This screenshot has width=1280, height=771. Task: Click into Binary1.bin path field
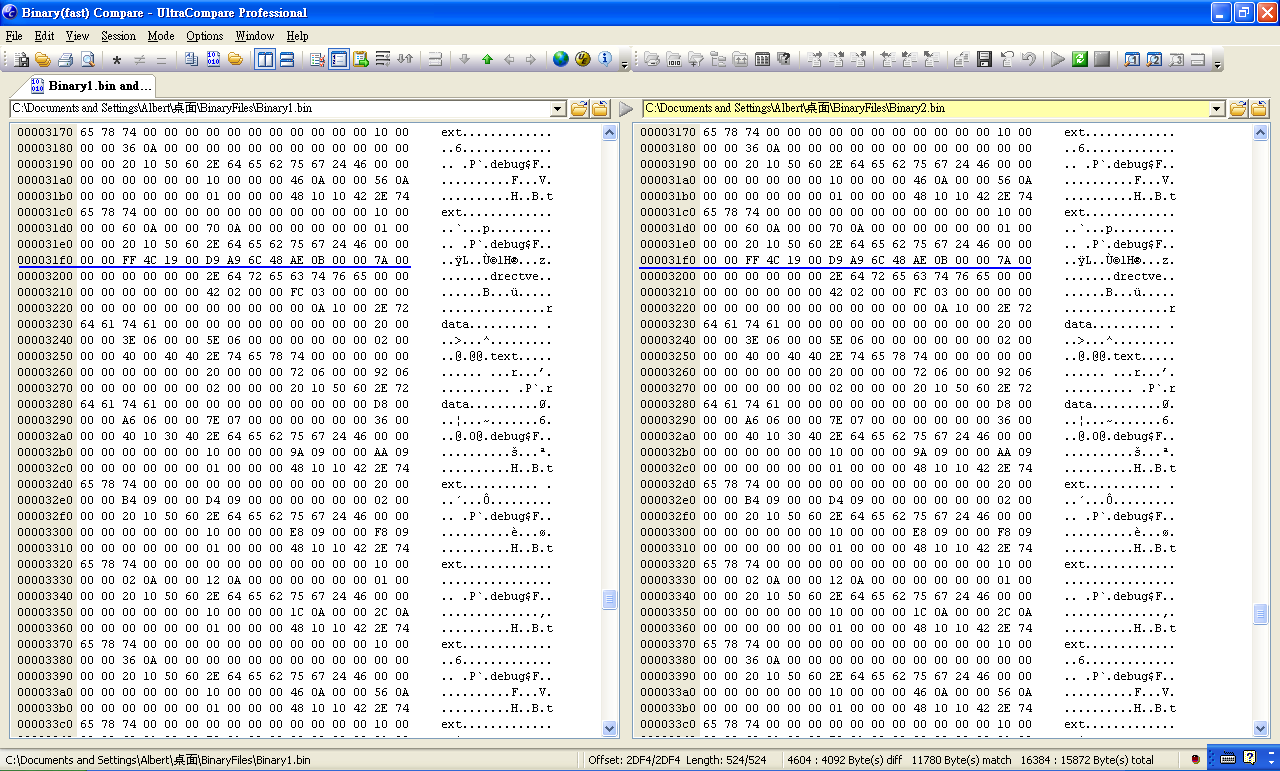click(x=280, y=109)
